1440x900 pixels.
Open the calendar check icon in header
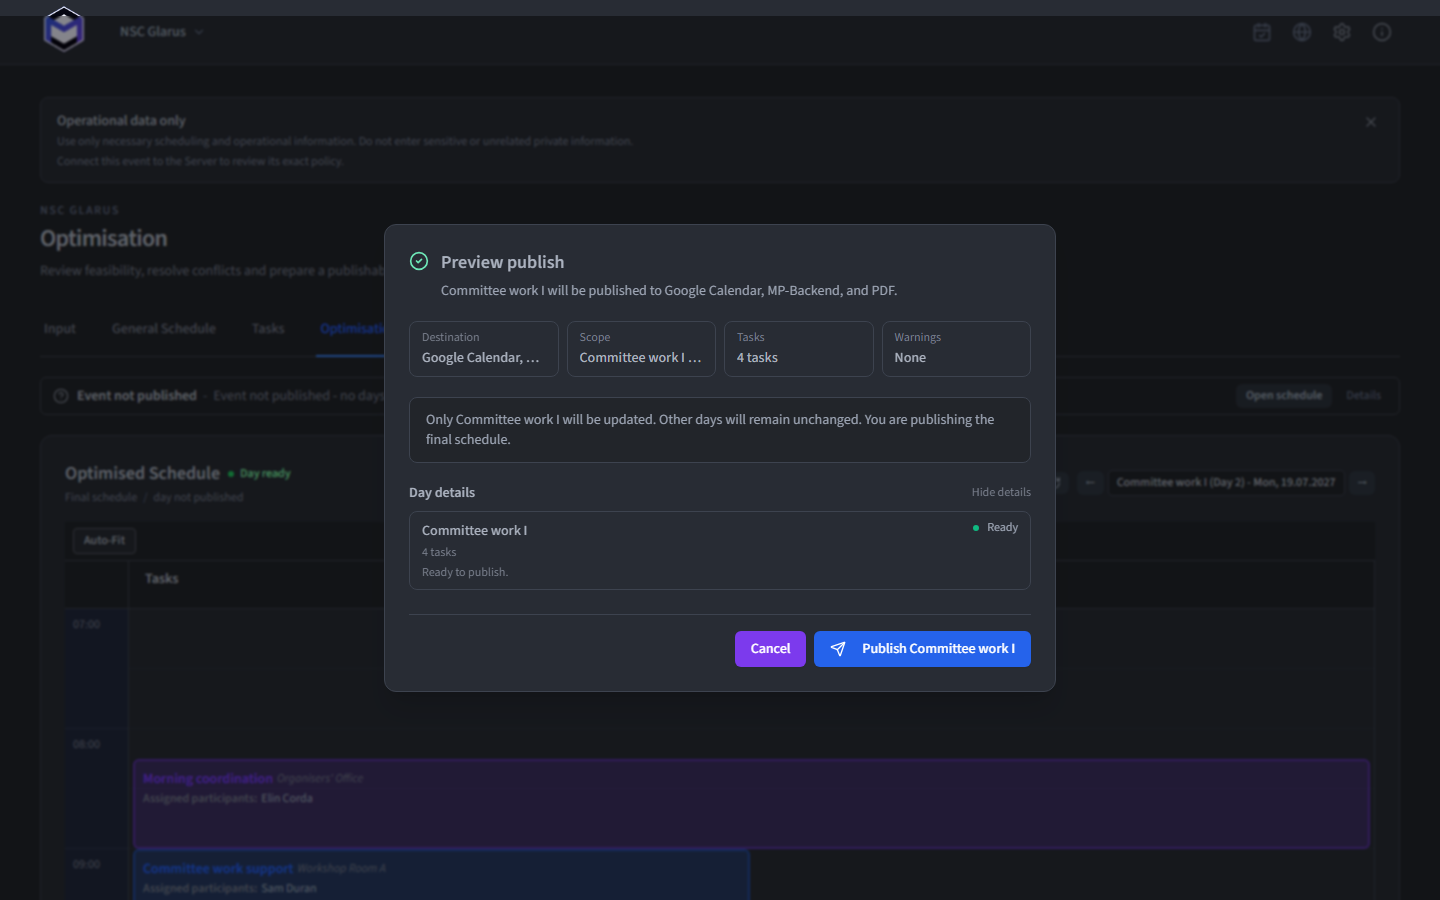(x=1262, y=32)
